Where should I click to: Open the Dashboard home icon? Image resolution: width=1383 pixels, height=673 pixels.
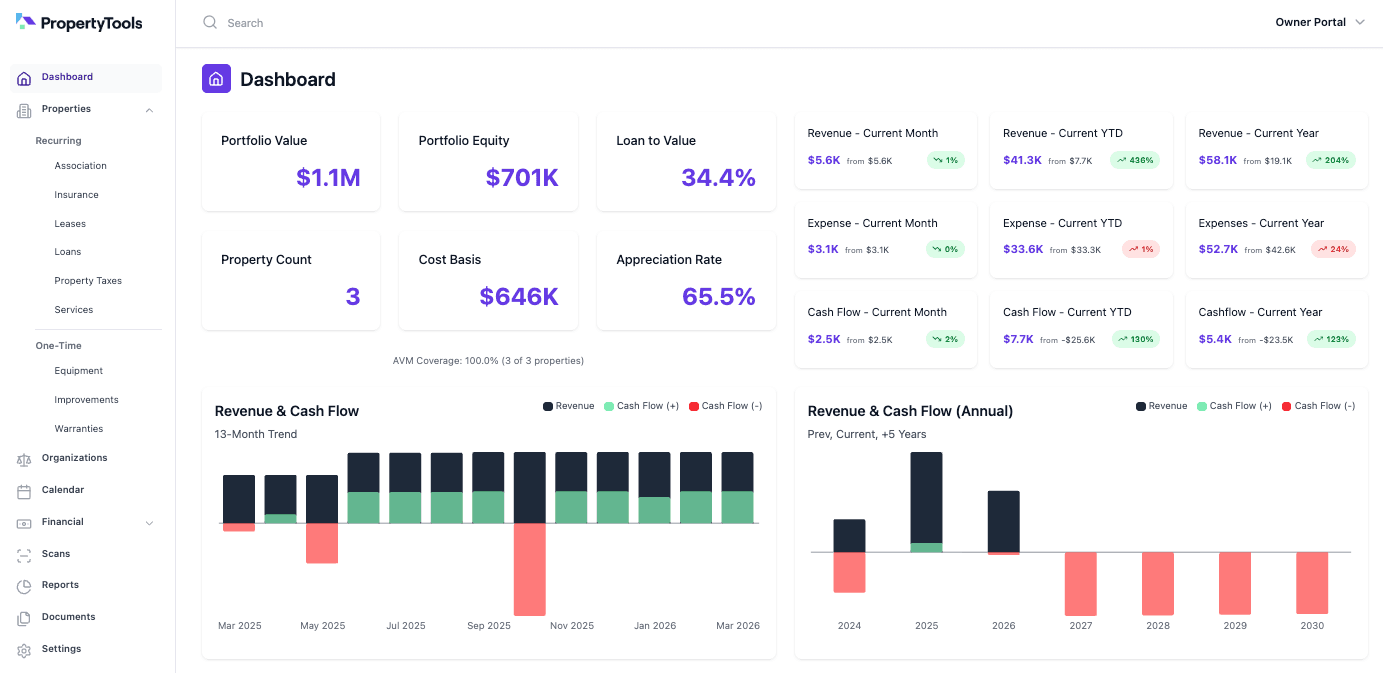22,77
